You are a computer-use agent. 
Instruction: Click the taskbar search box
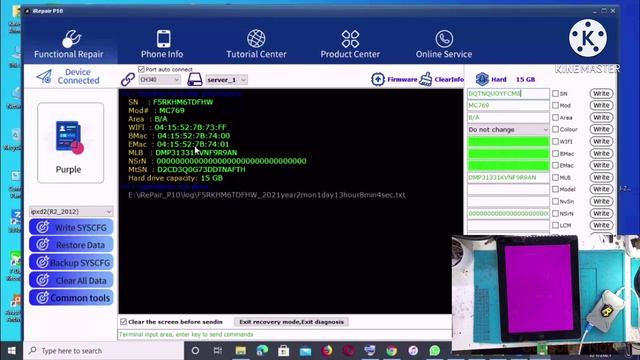(104, 351)
